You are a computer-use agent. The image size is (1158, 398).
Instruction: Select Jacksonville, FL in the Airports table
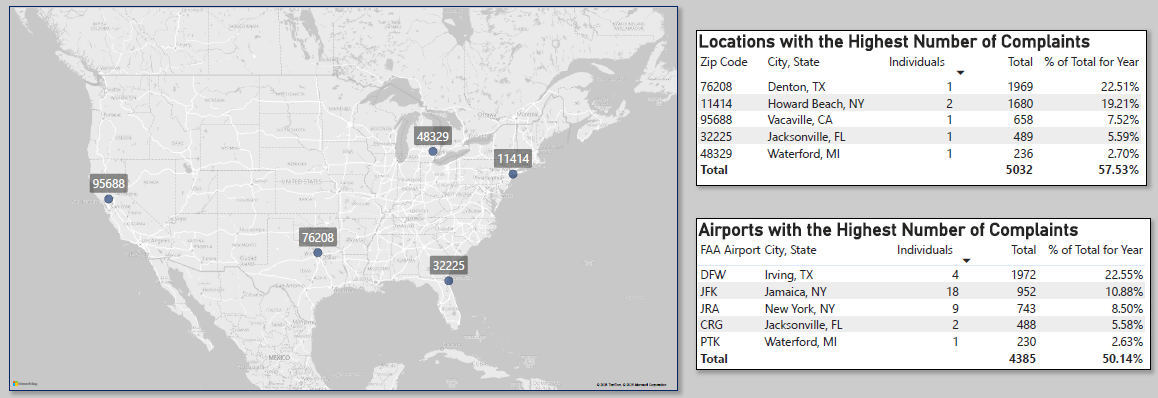point(804,325)
